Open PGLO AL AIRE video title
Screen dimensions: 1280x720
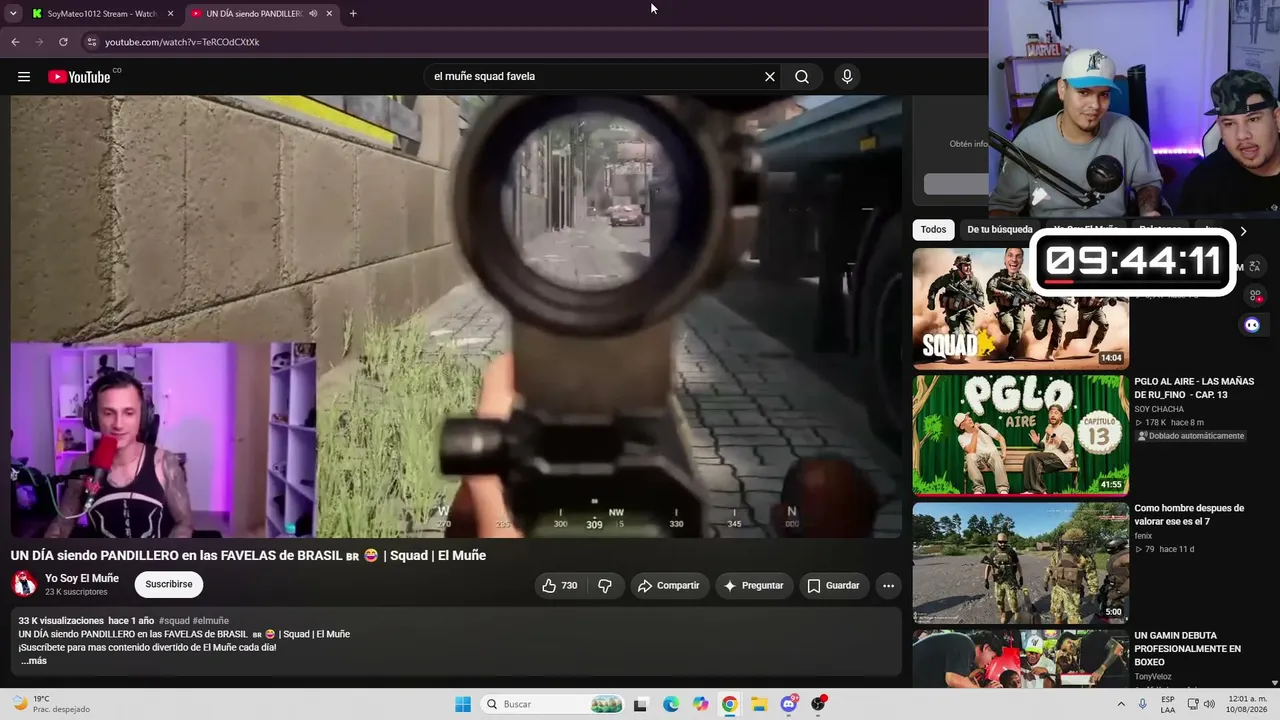(x=1194, y=388)
